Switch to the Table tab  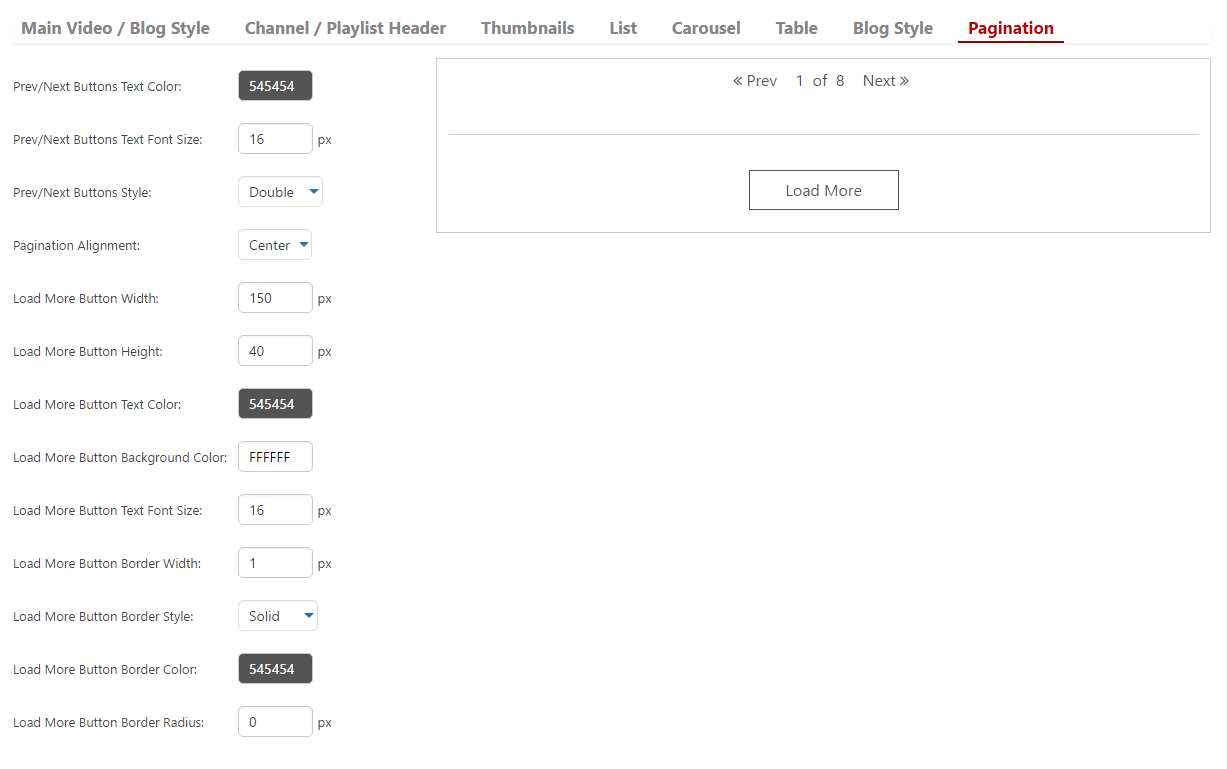pyautogui.click(x=796, y=28)
